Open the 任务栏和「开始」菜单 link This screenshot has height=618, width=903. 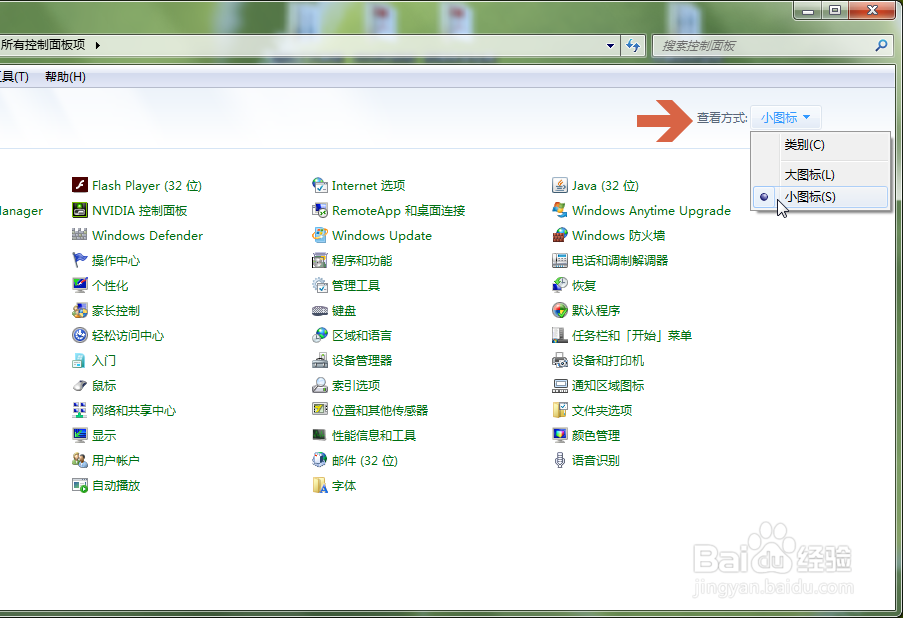point(632,335)
